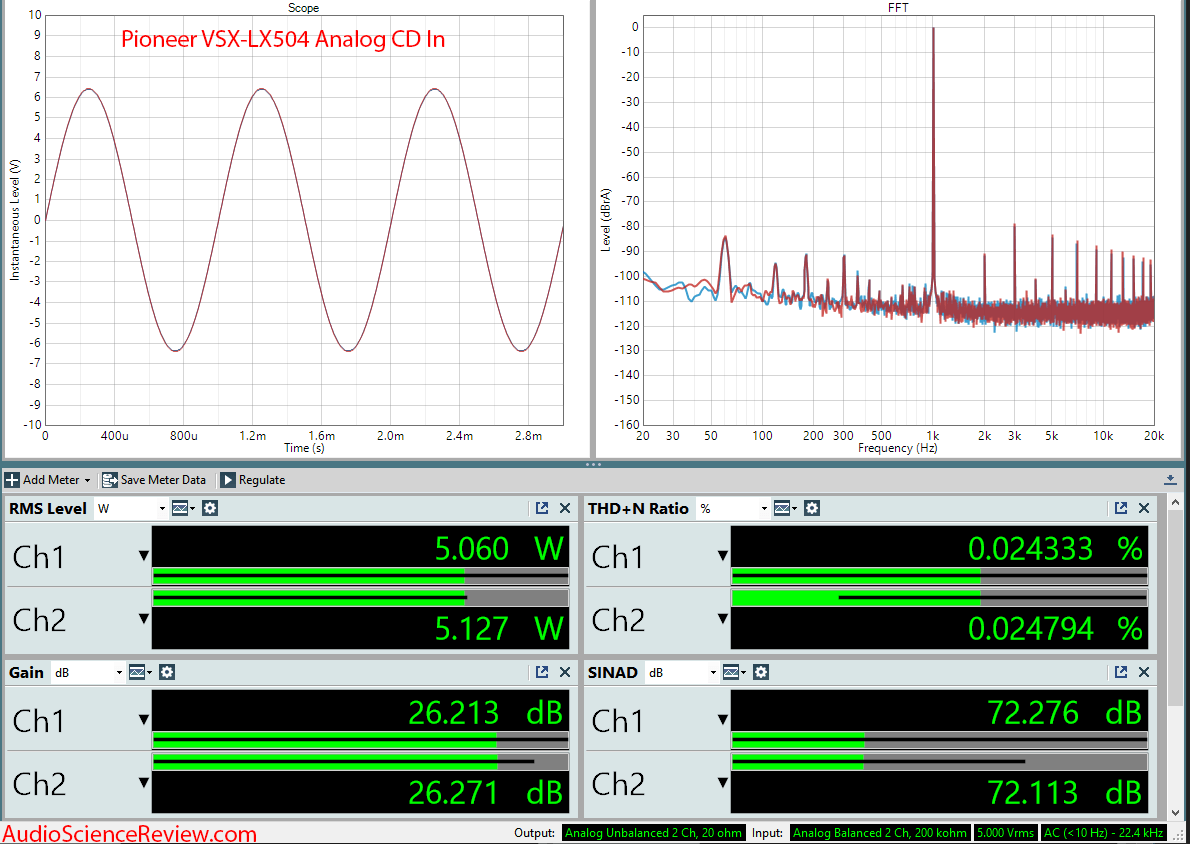Click the '5.000 Vrms' status bar entry
Image resolution: width=1190 pixels, height=844 pixels.
click(1006, 833)
